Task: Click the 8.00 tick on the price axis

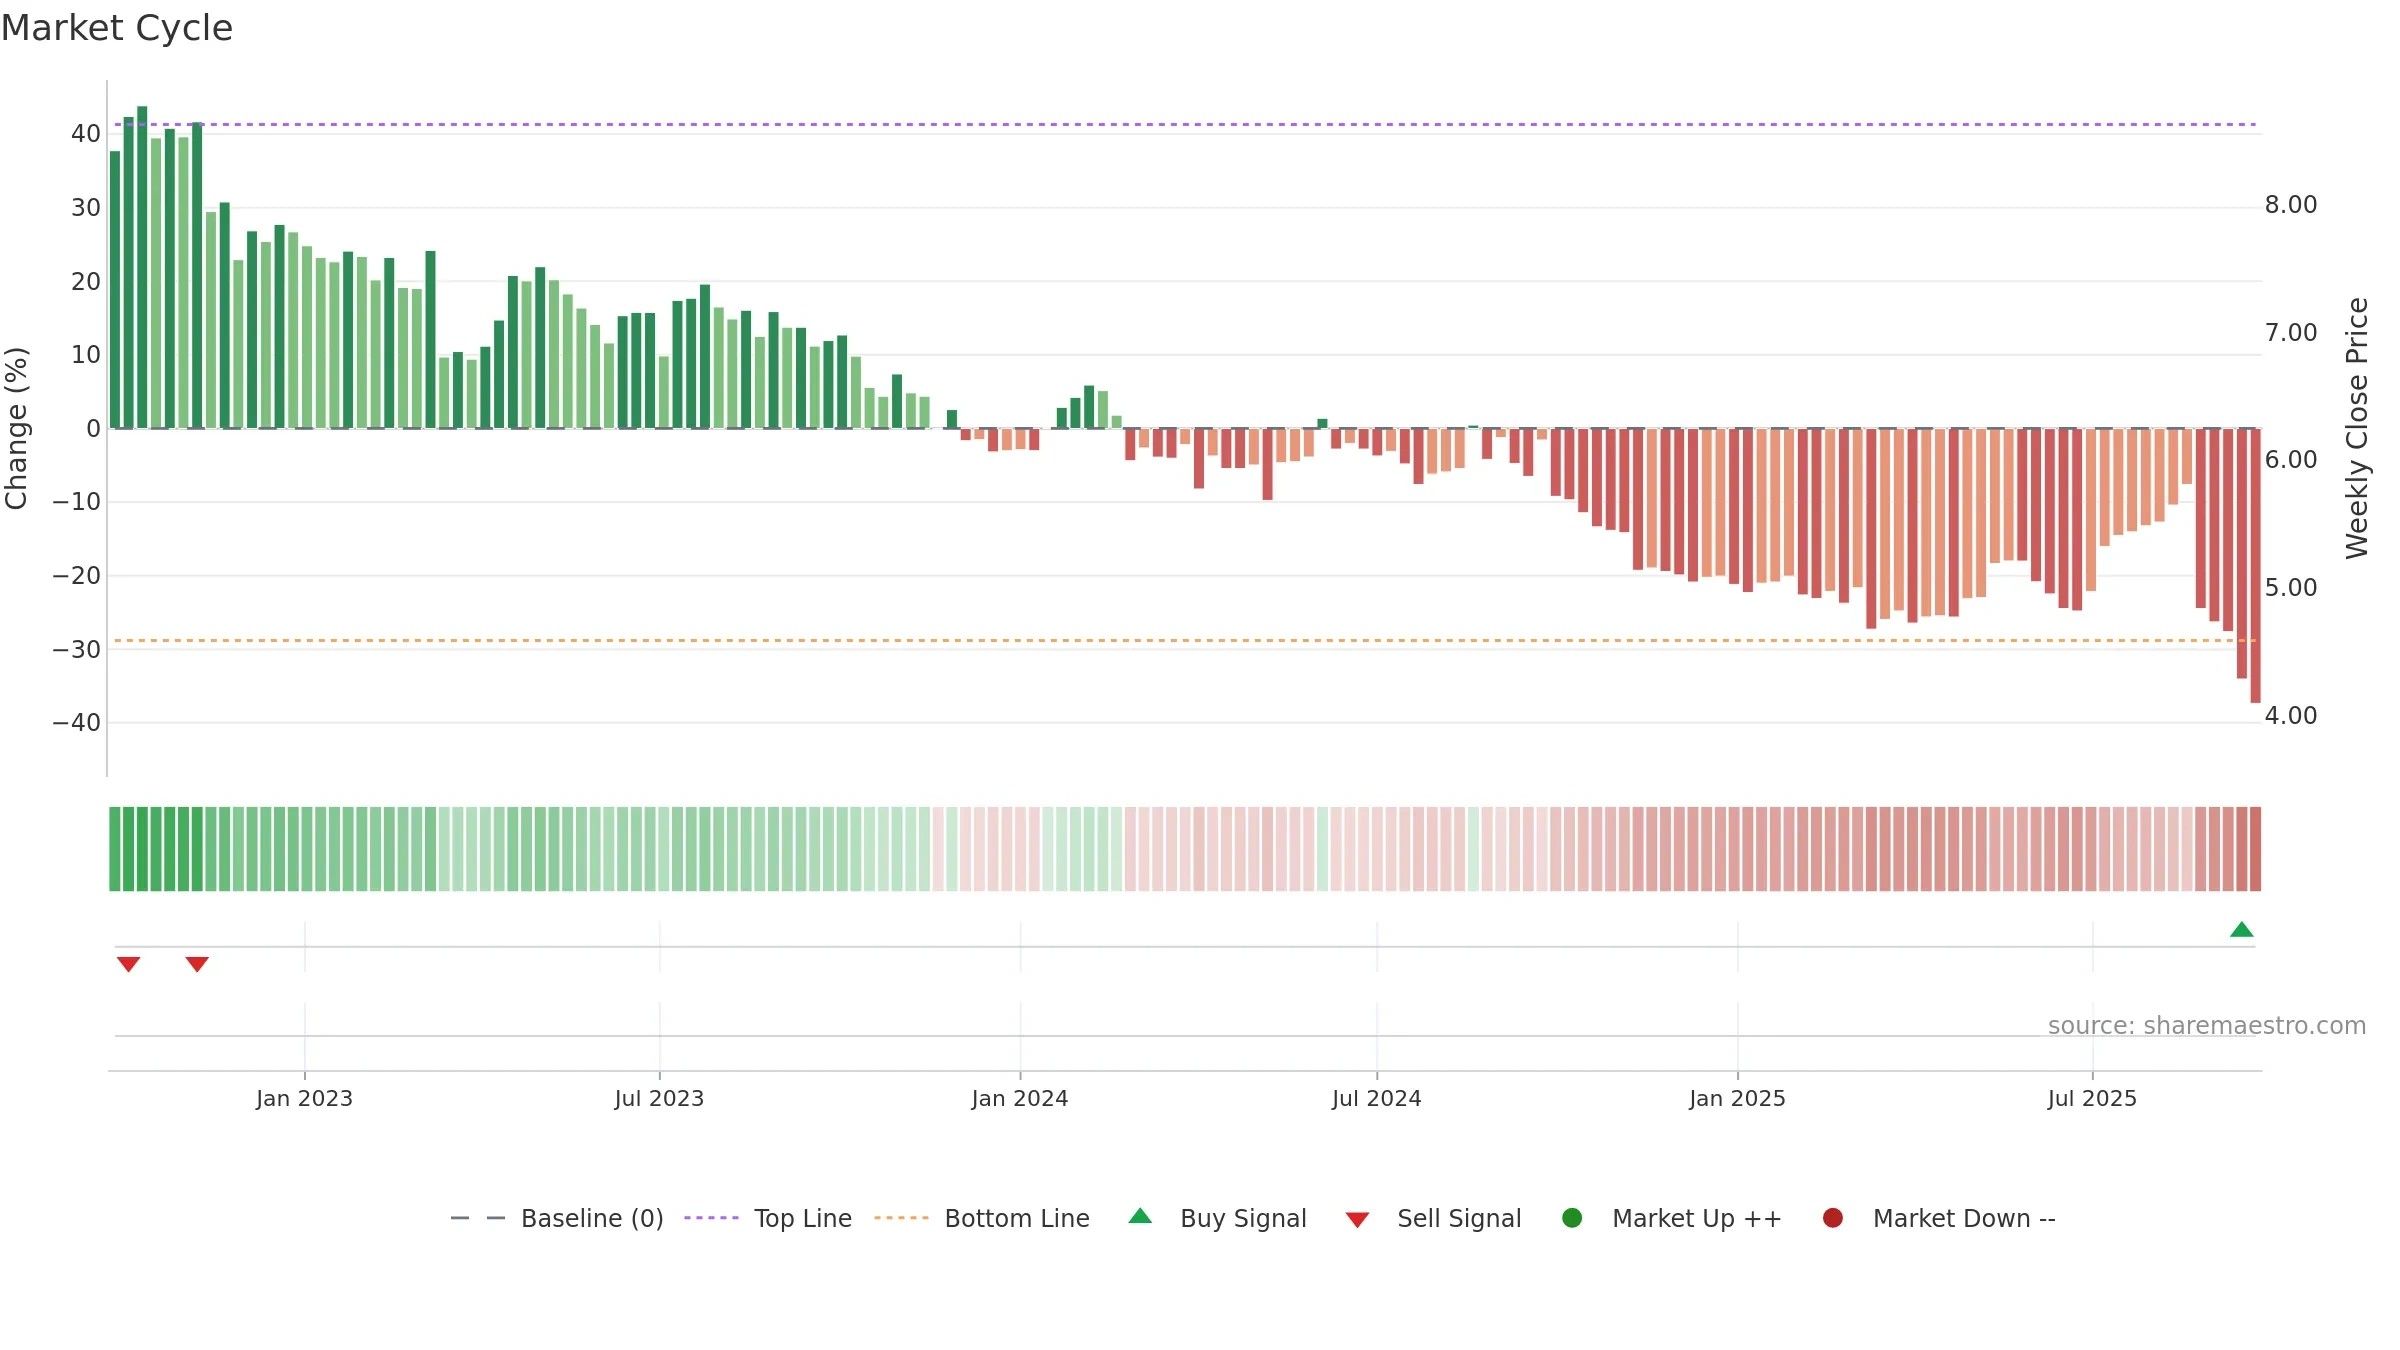Action: point(2291,205)
